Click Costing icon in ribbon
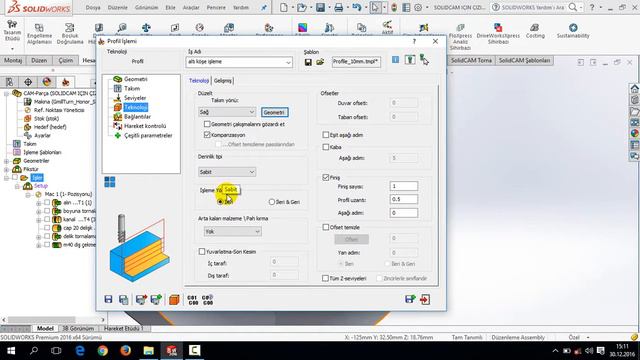 (x=535, y=31)
